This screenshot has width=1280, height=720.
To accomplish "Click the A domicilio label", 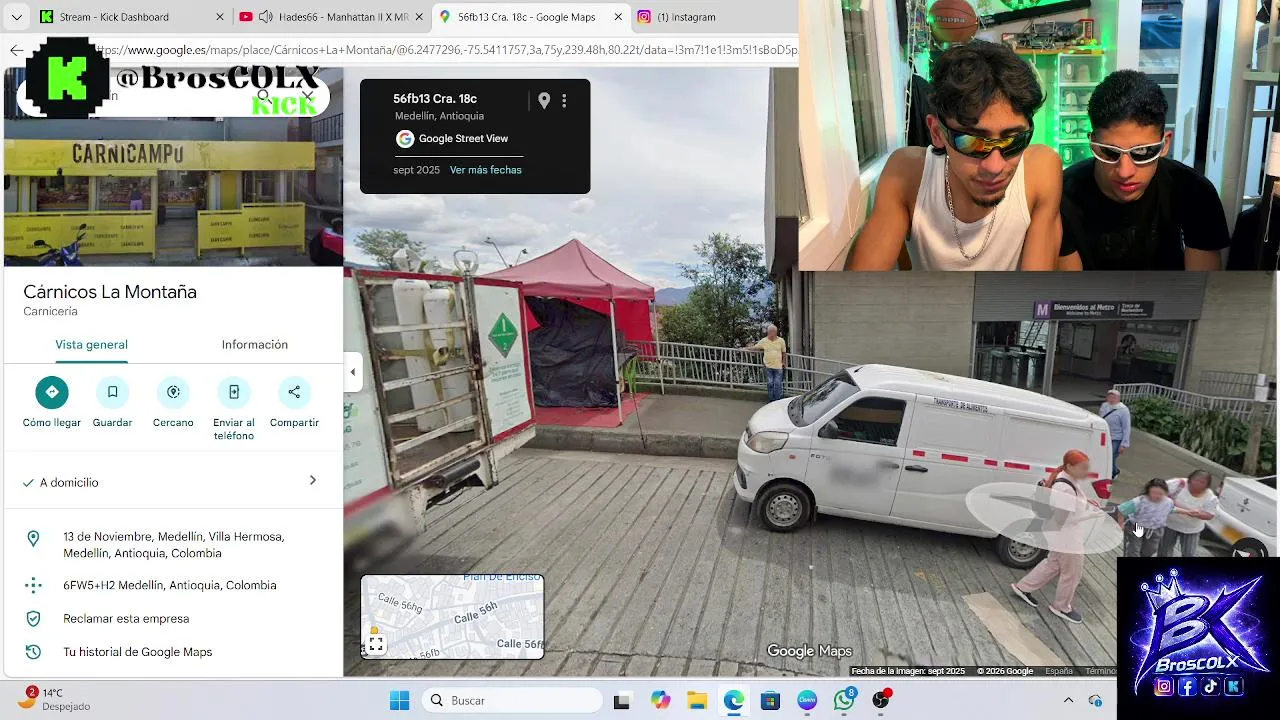I will pos(69,482).
